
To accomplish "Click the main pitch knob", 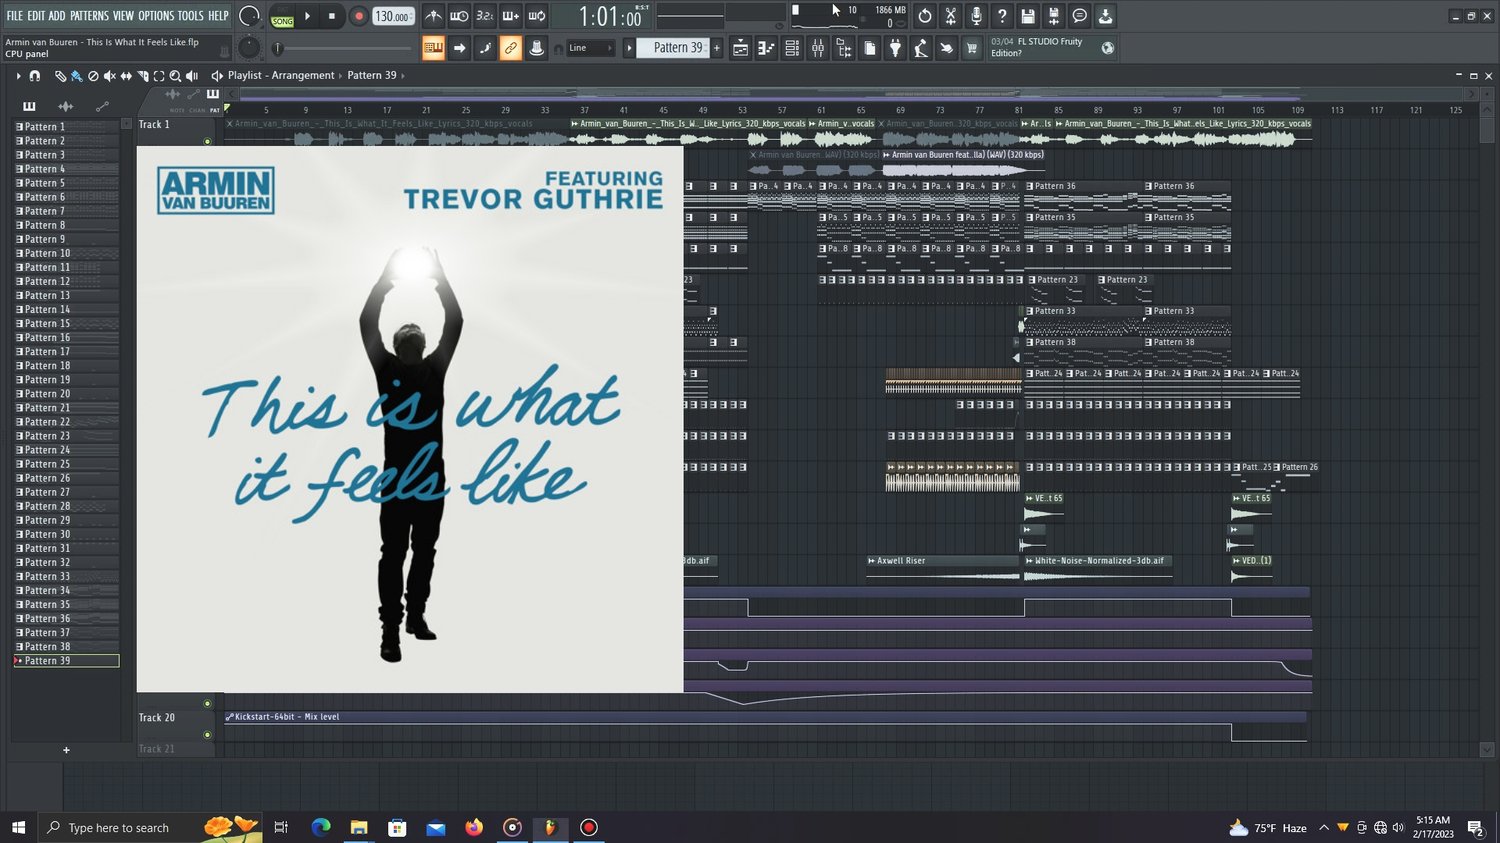I will coord(249,48).
